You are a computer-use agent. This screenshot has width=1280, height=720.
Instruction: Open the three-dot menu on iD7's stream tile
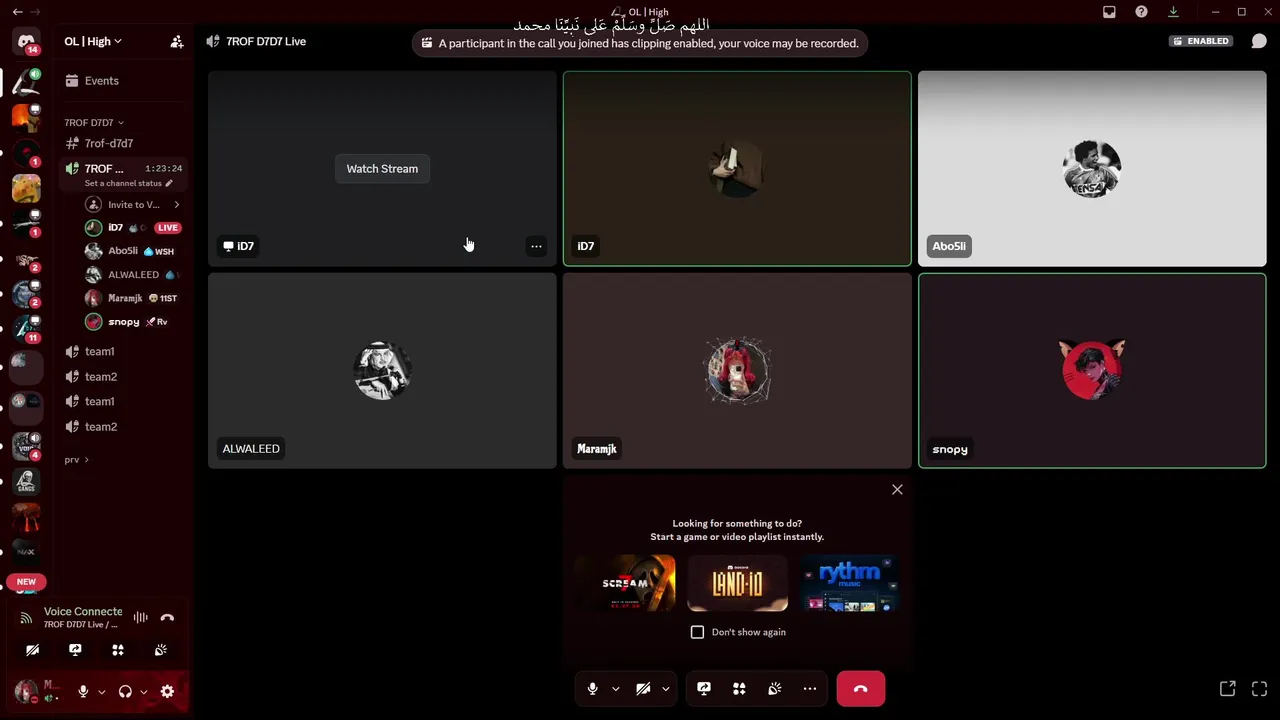coord(536,246)
